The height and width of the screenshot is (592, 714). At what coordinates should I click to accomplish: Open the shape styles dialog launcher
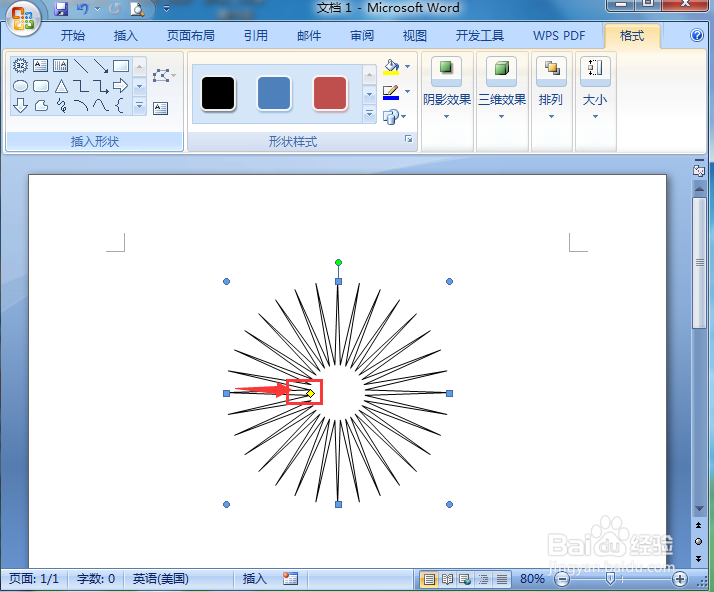(408, 139)
